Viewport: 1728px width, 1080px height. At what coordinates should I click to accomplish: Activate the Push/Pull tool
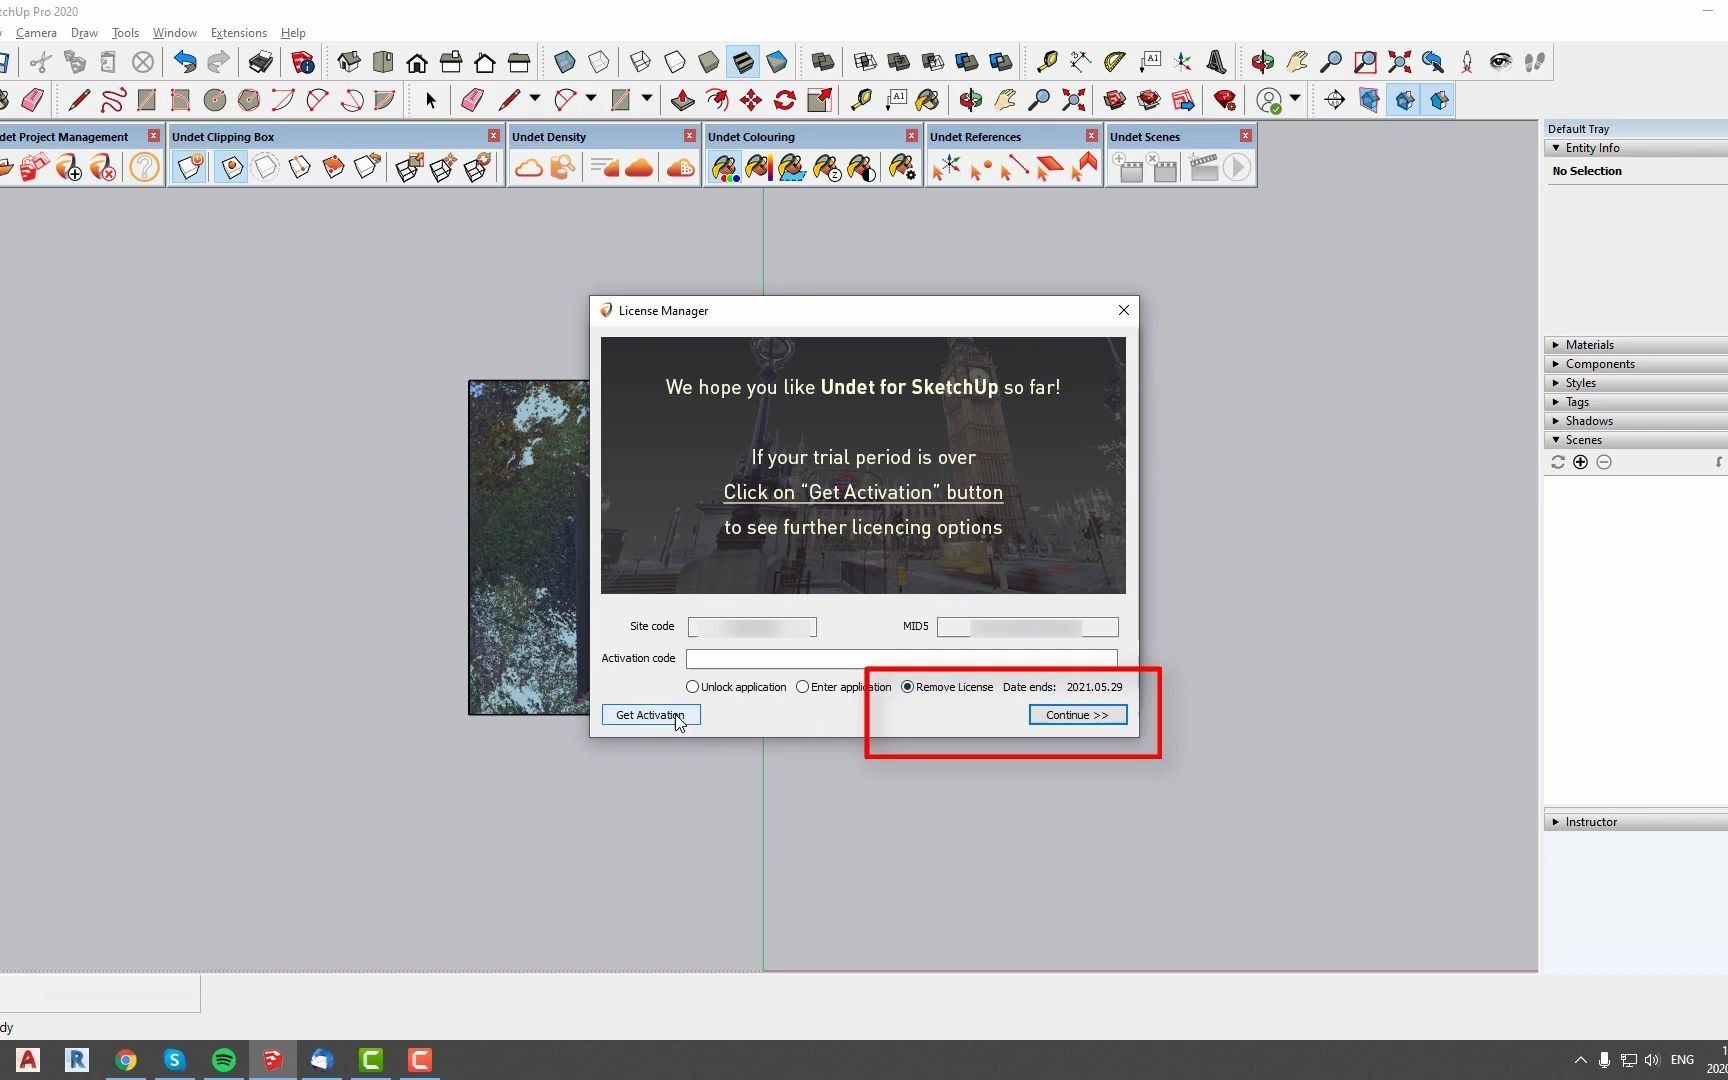click(x=683, y=100)
